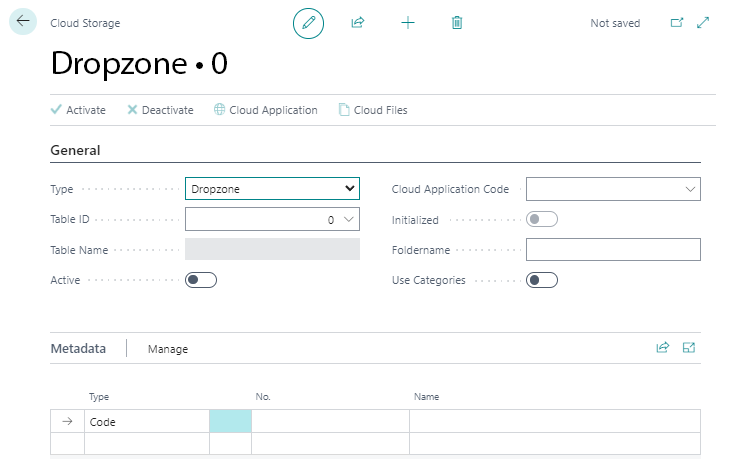The width and height of the screenshot is (749, 459).
Task: Expand page with diagonal arrows icon
Action: pyautogui.click(x=703, y=22)
